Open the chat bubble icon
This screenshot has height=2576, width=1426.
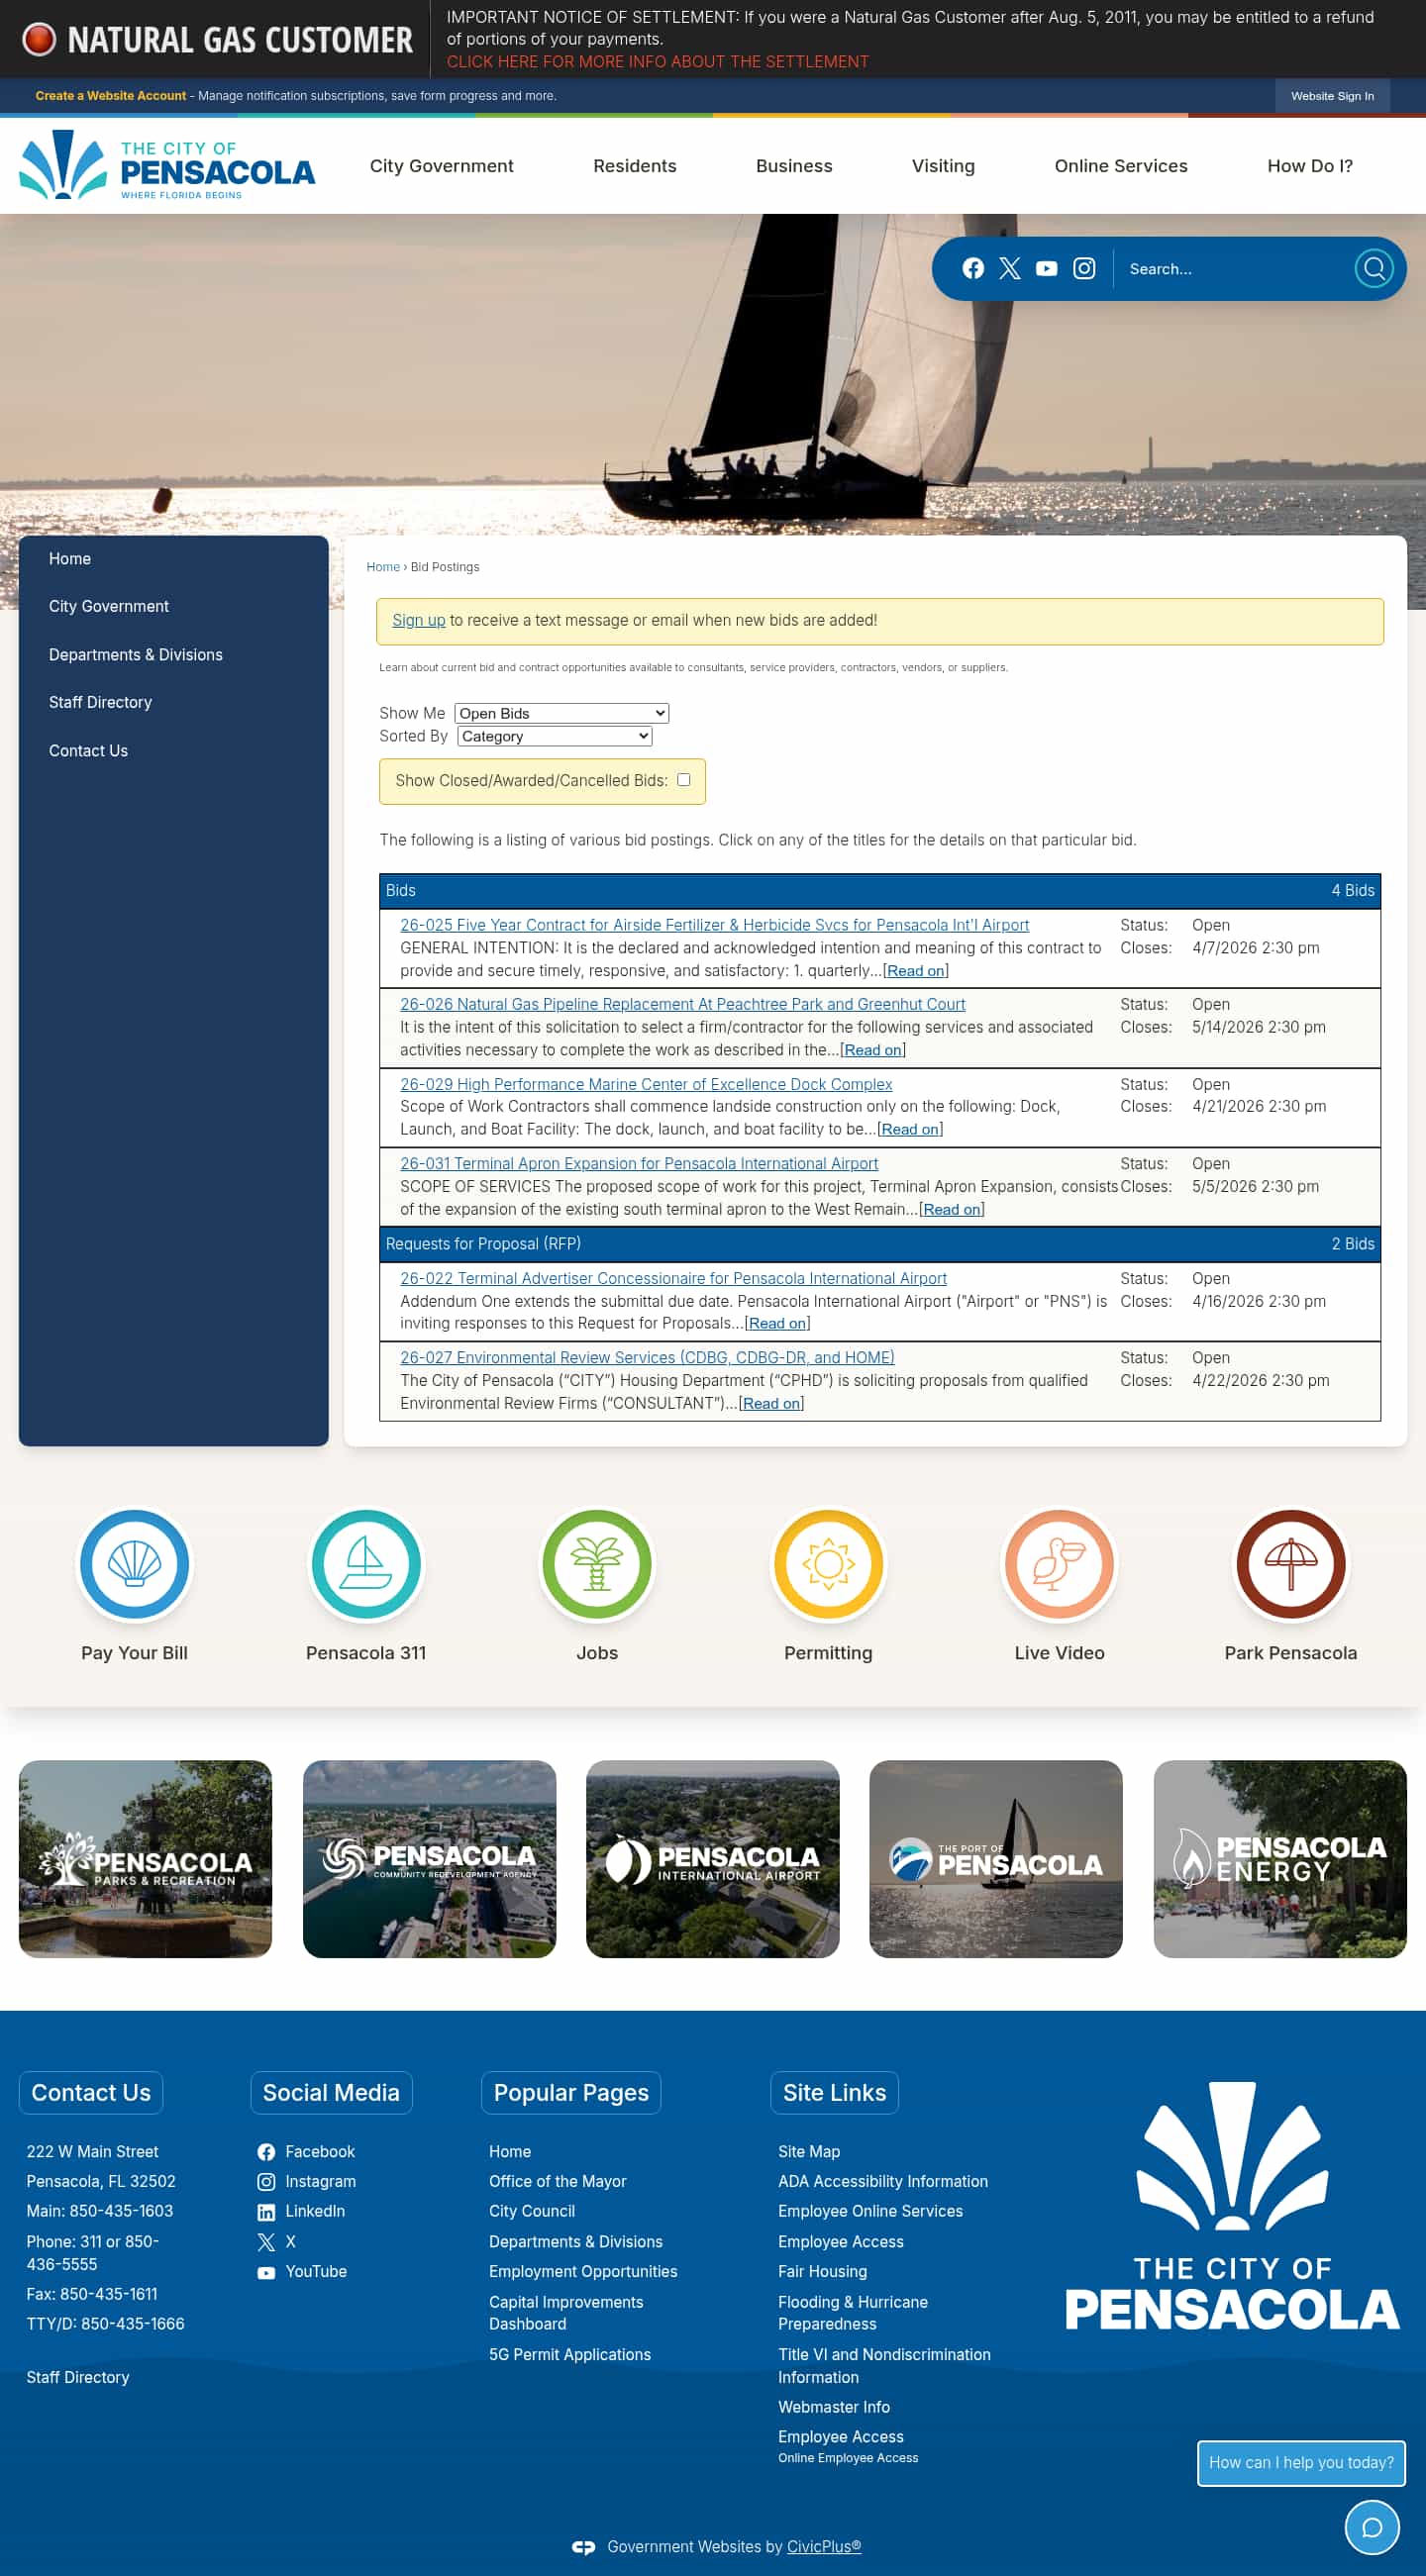click(x=1371, y=2527)
